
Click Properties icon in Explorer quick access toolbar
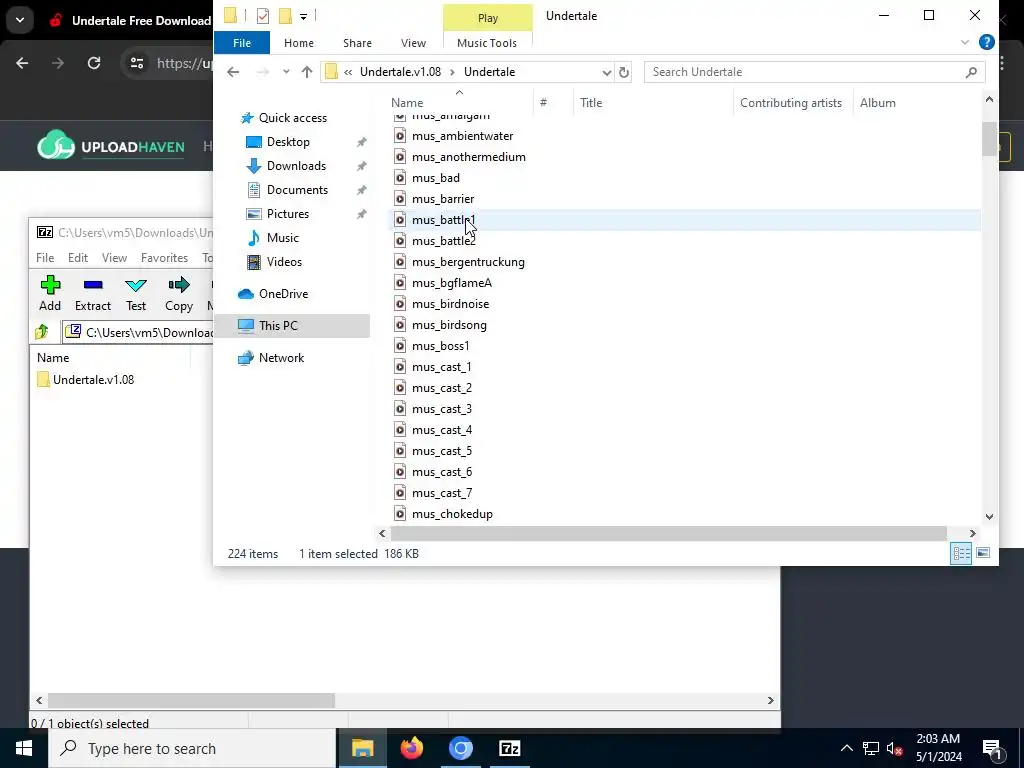tap(263, 15)
